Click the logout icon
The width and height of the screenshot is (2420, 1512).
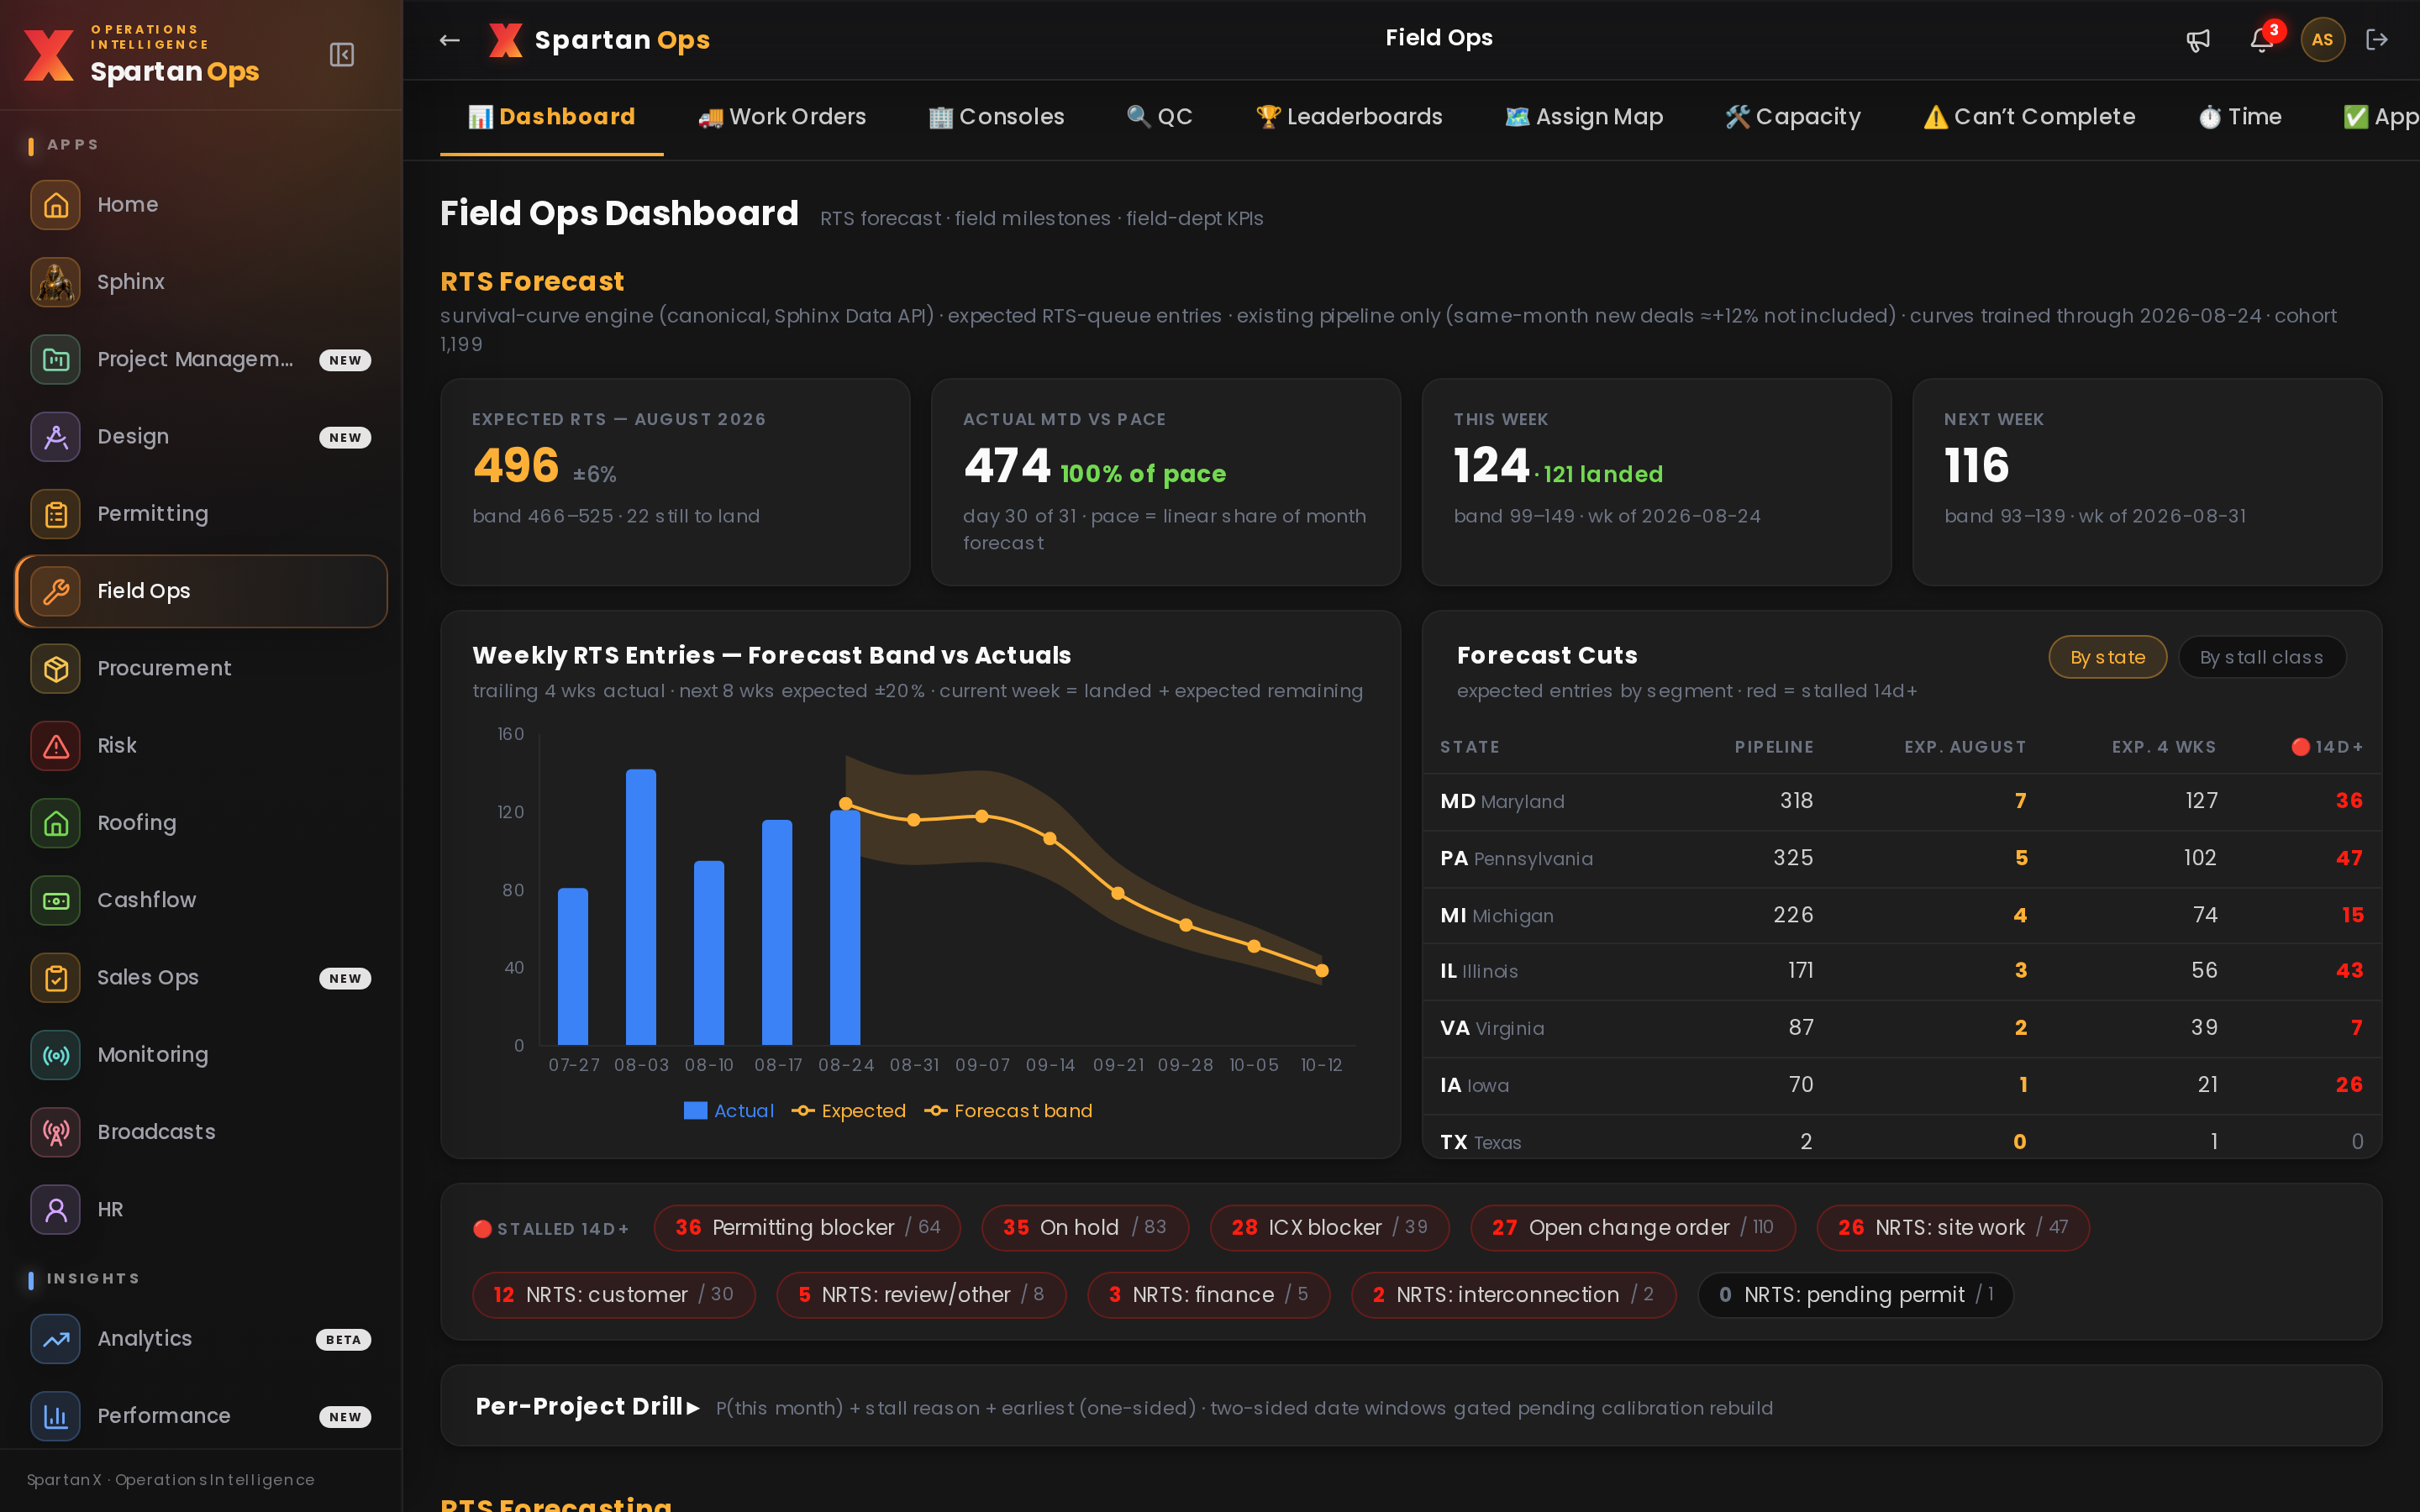[2377, 40]
